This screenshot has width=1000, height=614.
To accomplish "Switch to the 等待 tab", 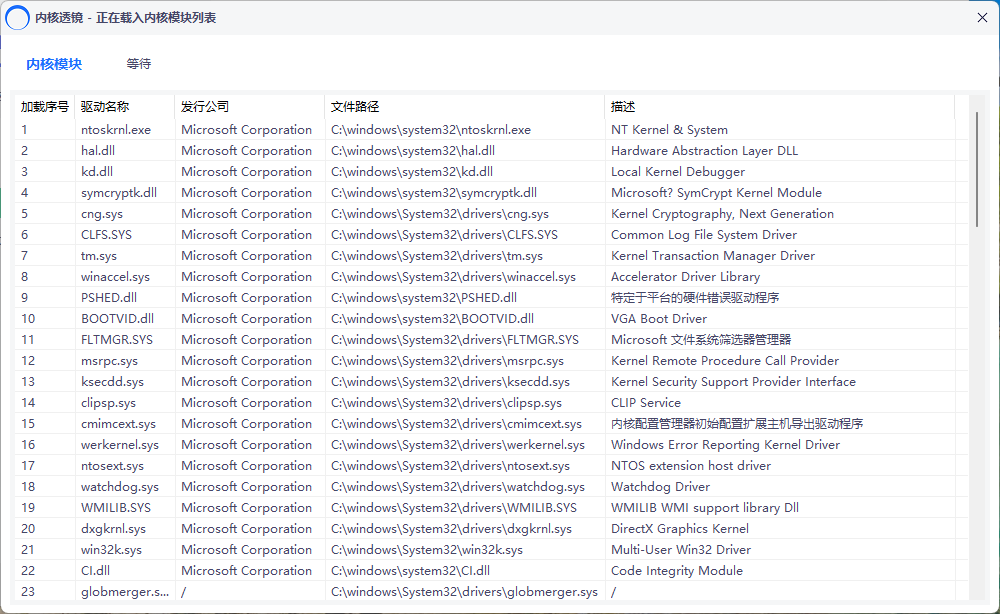I will 138,63.
